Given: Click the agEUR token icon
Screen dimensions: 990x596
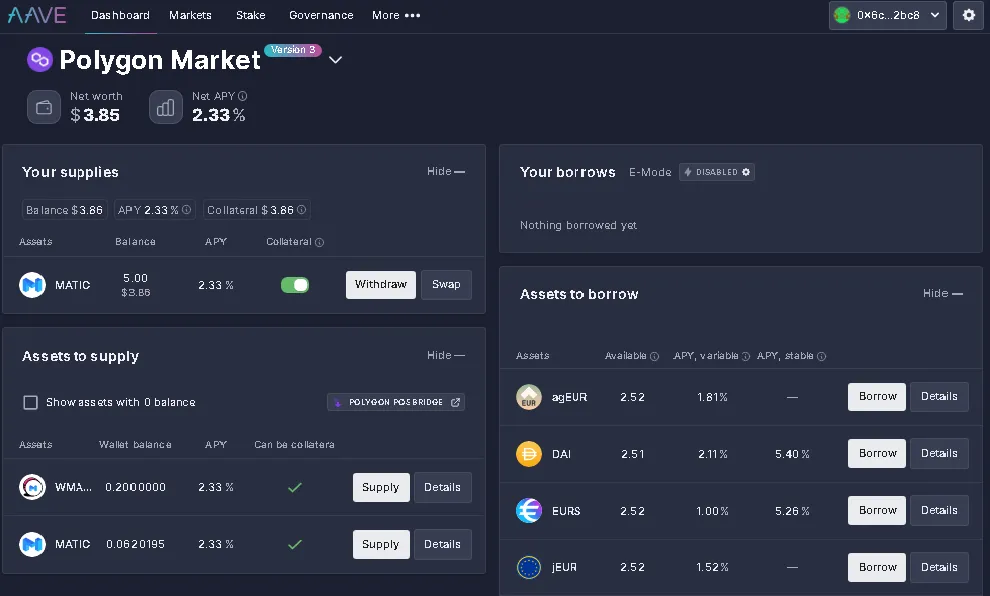Looking at the screenshot, I should tap(529, 397).
